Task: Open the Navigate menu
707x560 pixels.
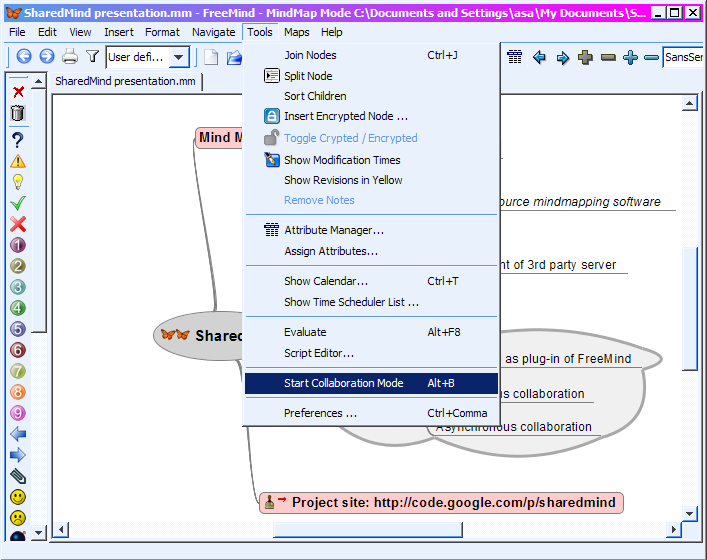Action: [214, 32]
